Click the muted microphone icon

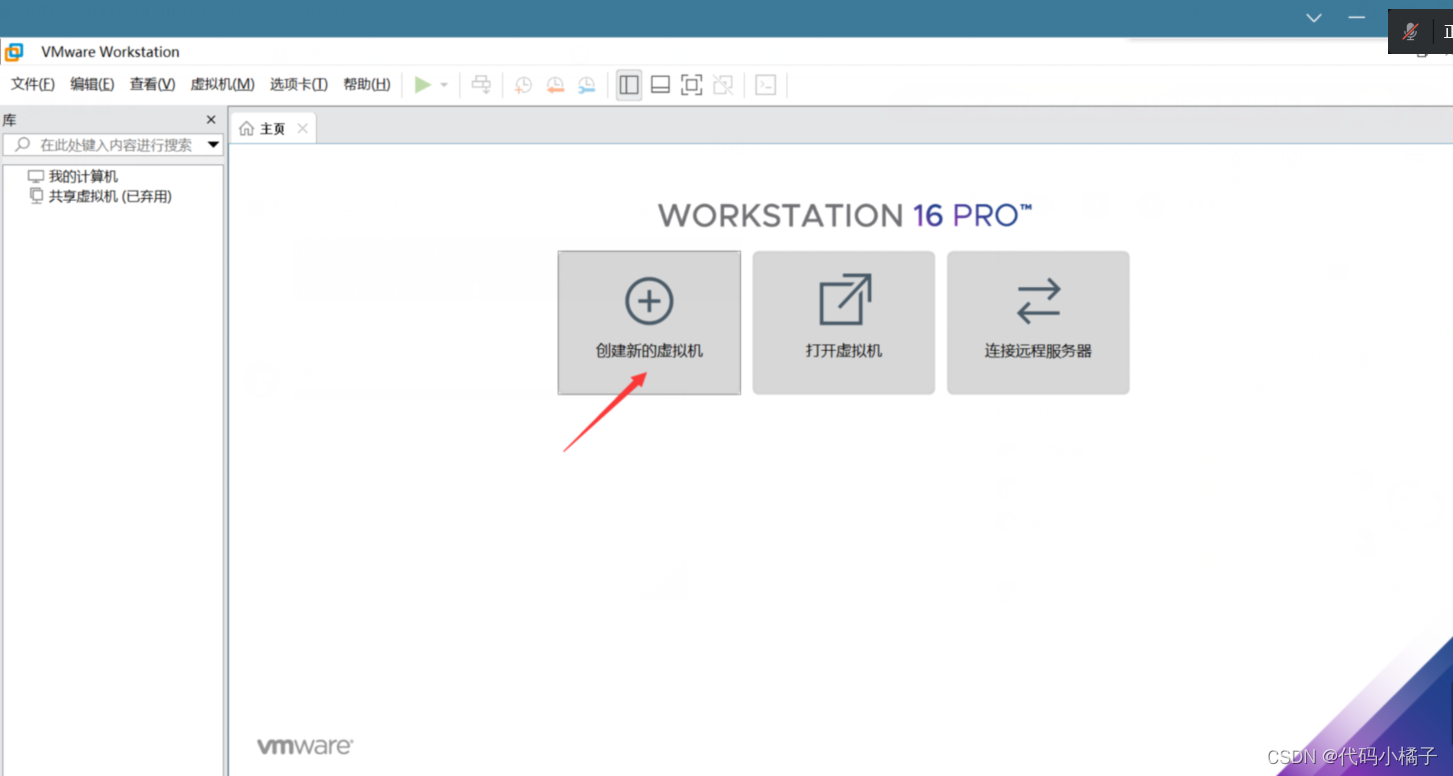point(1410,32)
